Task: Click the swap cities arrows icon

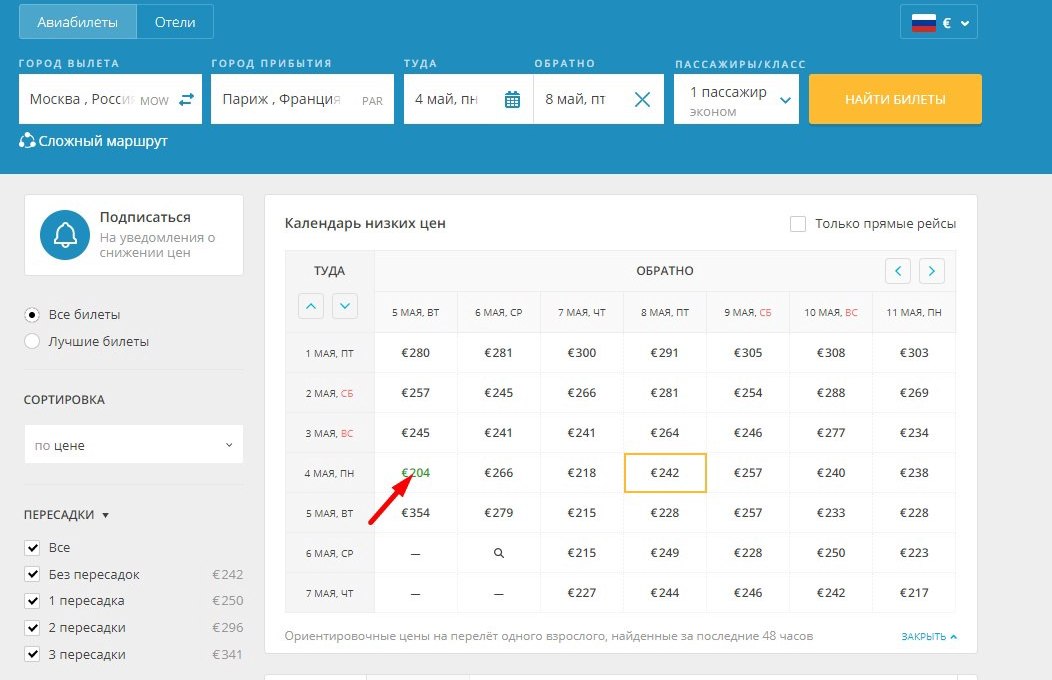Action: pos(186,99)
